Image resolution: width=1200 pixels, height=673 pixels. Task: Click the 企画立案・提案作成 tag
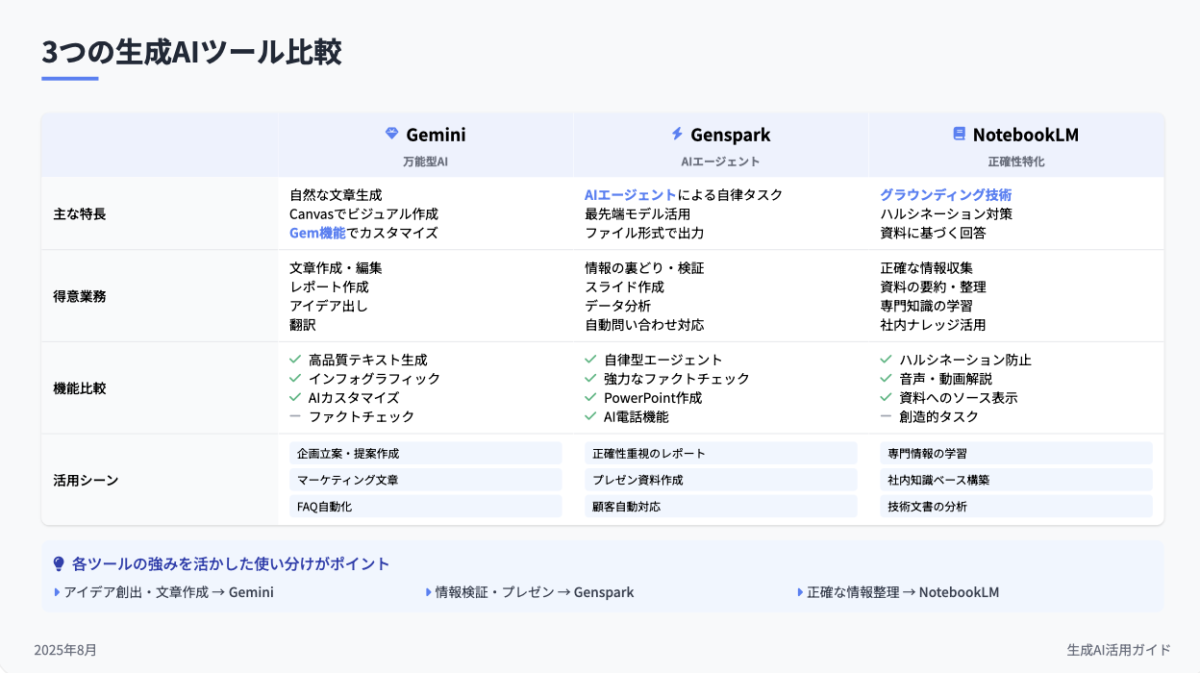348,453
